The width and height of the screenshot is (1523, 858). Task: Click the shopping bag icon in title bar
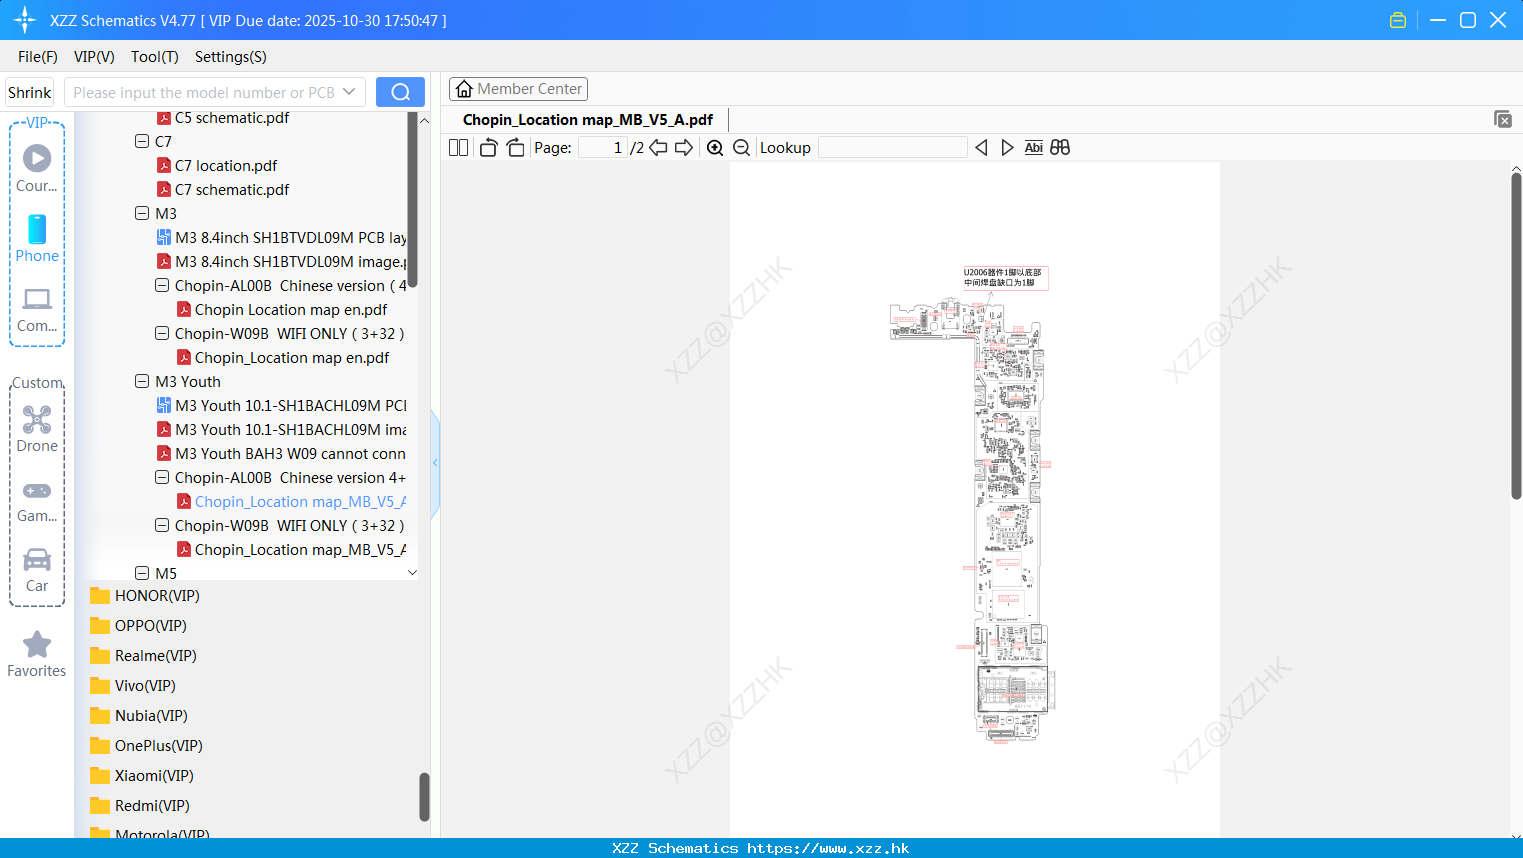1398,20
